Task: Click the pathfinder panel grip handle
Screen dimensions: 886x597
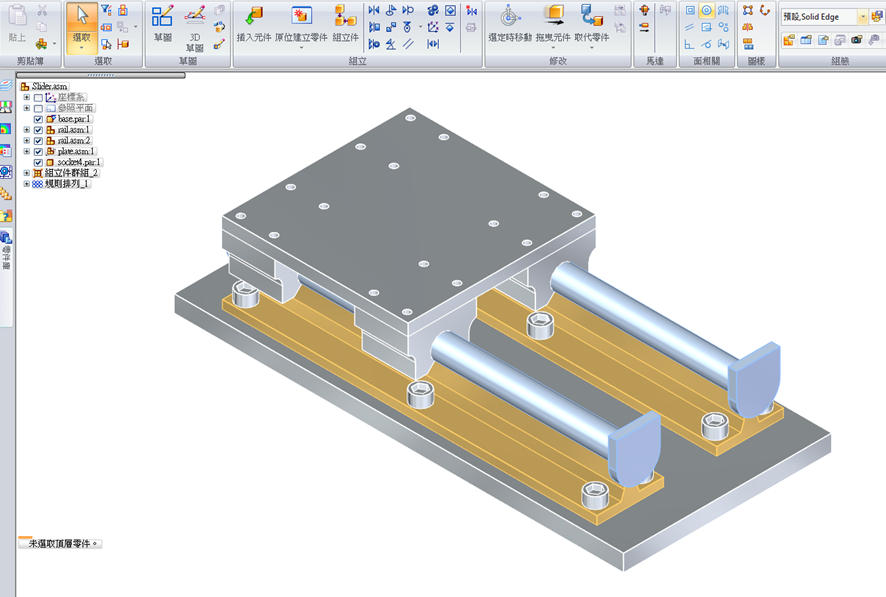Action: 101,75
